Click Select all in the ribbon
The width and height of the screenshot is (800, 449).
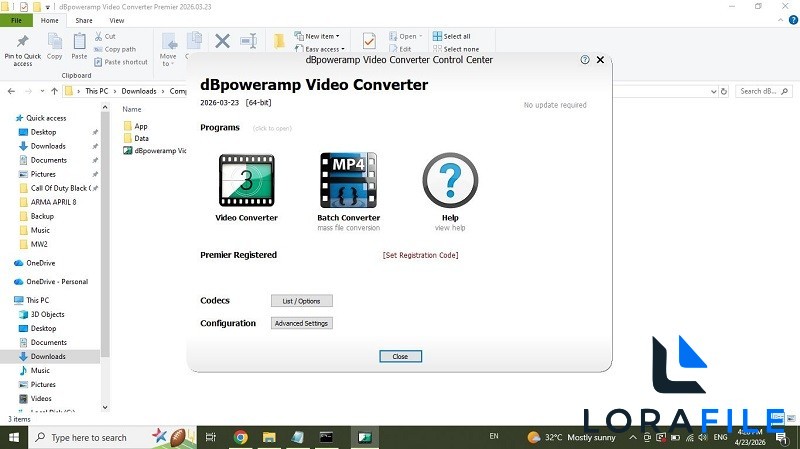(452, 36)
